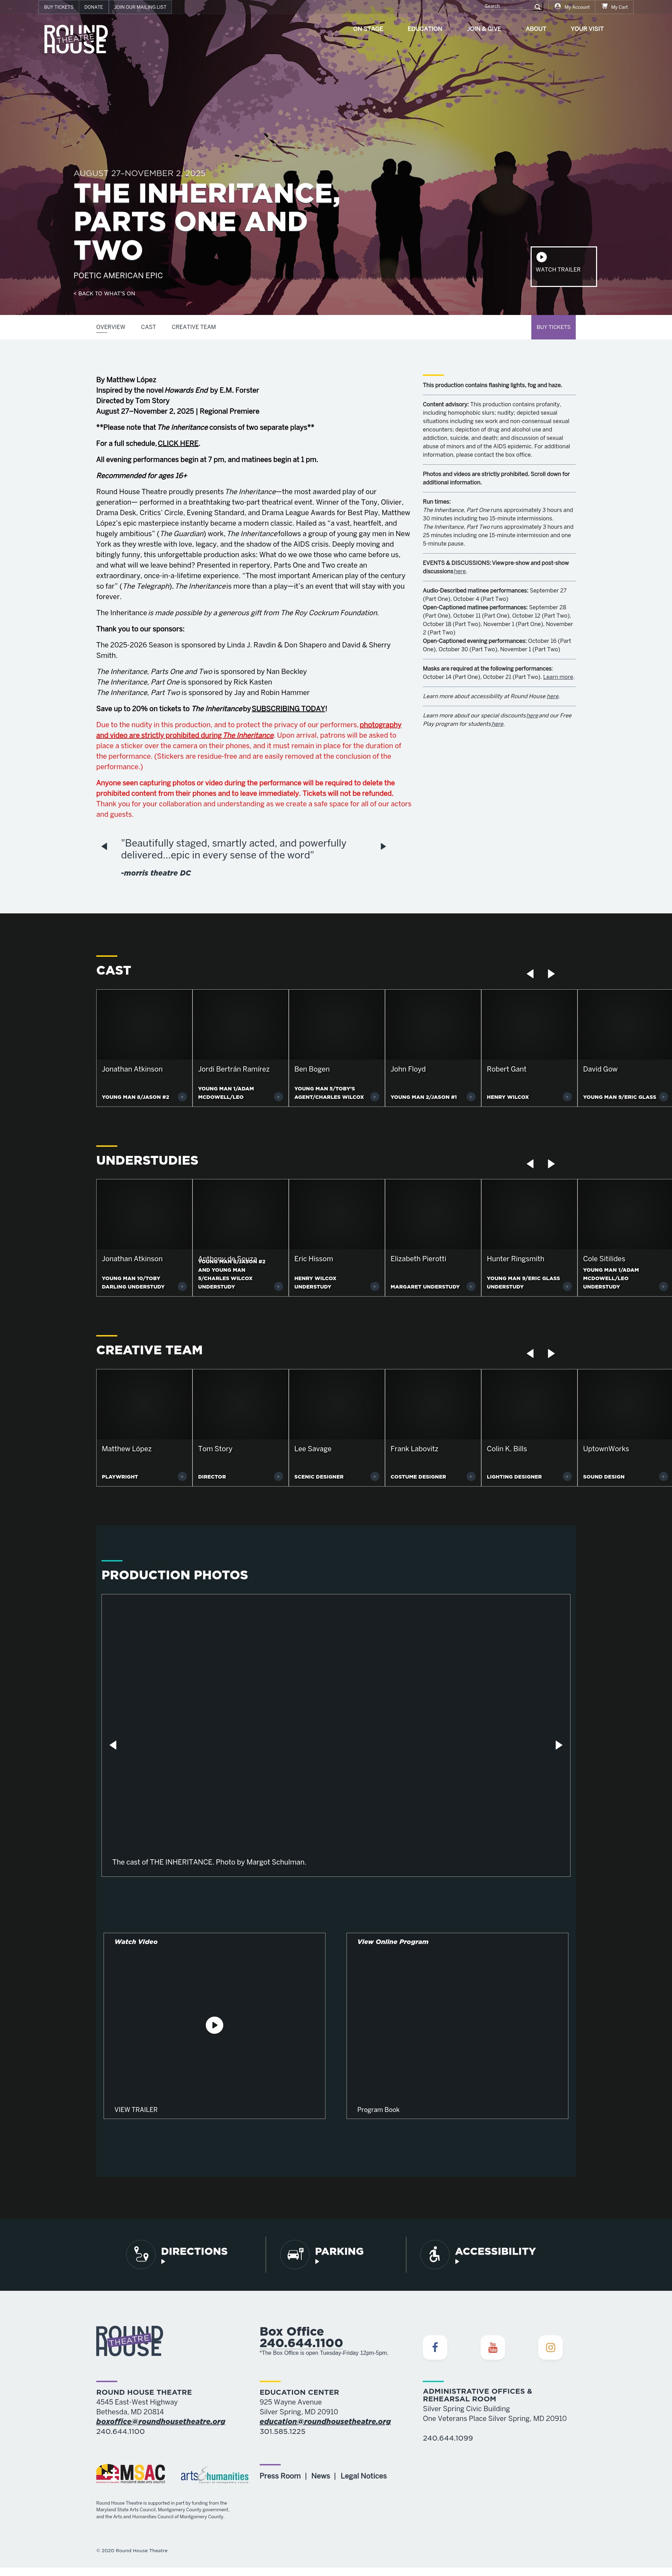This screenshot has width=672, height=2576.
Task: Show previous review quote arrow
Action: point(104,846)
